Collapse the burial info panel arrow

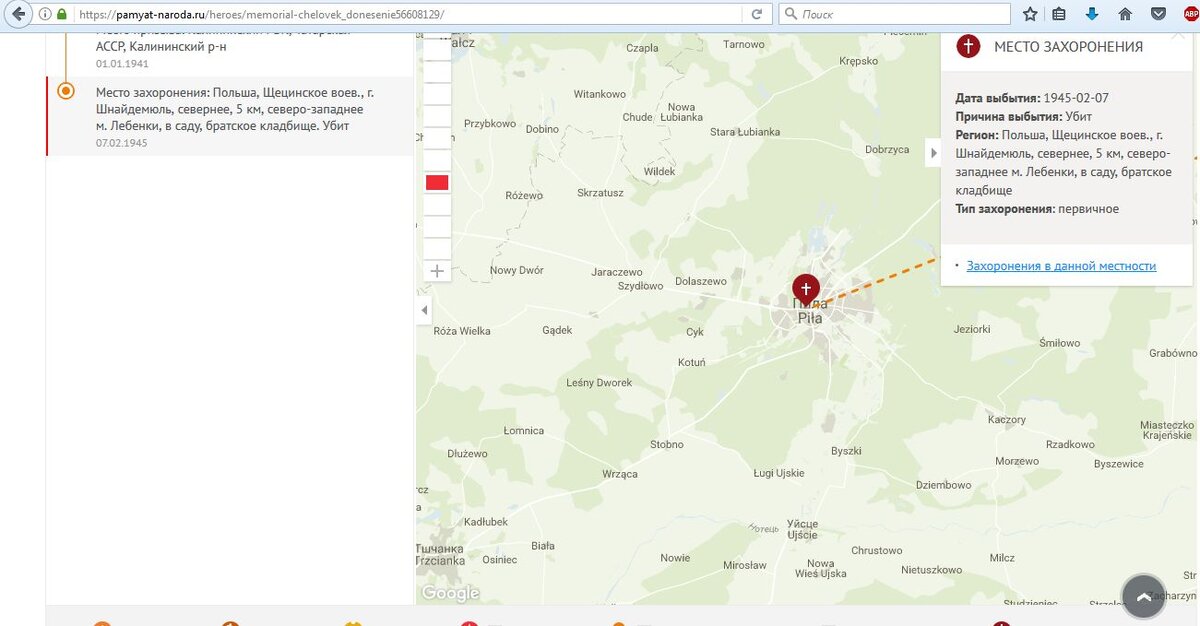(934, 153)
